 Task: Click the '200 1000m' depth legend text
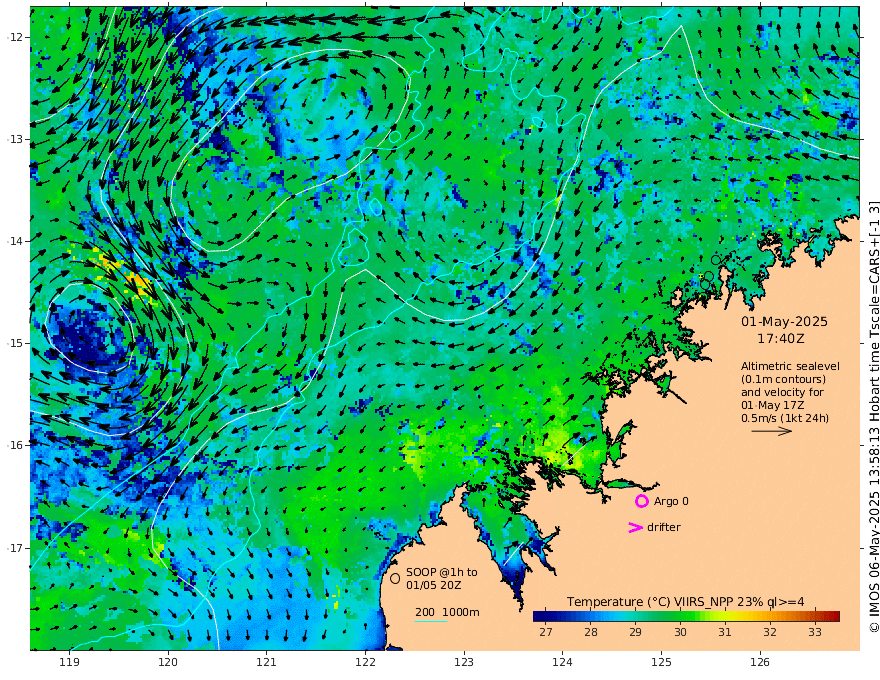447,612
